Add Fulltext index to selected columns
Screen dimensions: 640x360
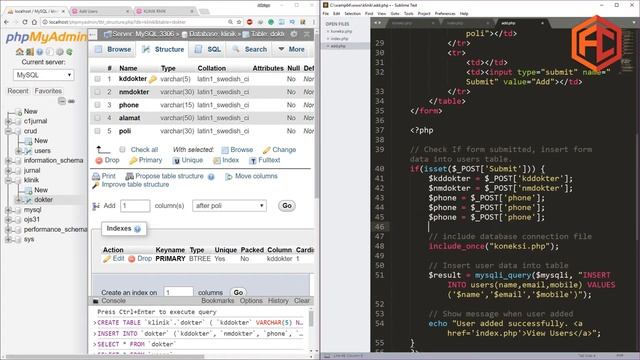click(265, 160)
